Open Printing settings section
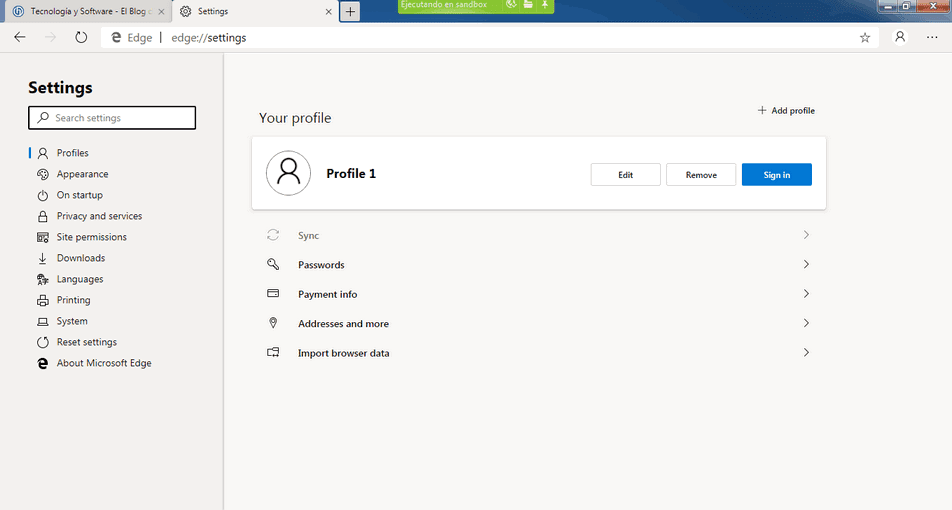This screenshot has width=952, height=510. pyautogui.click(x=73, y=300)
